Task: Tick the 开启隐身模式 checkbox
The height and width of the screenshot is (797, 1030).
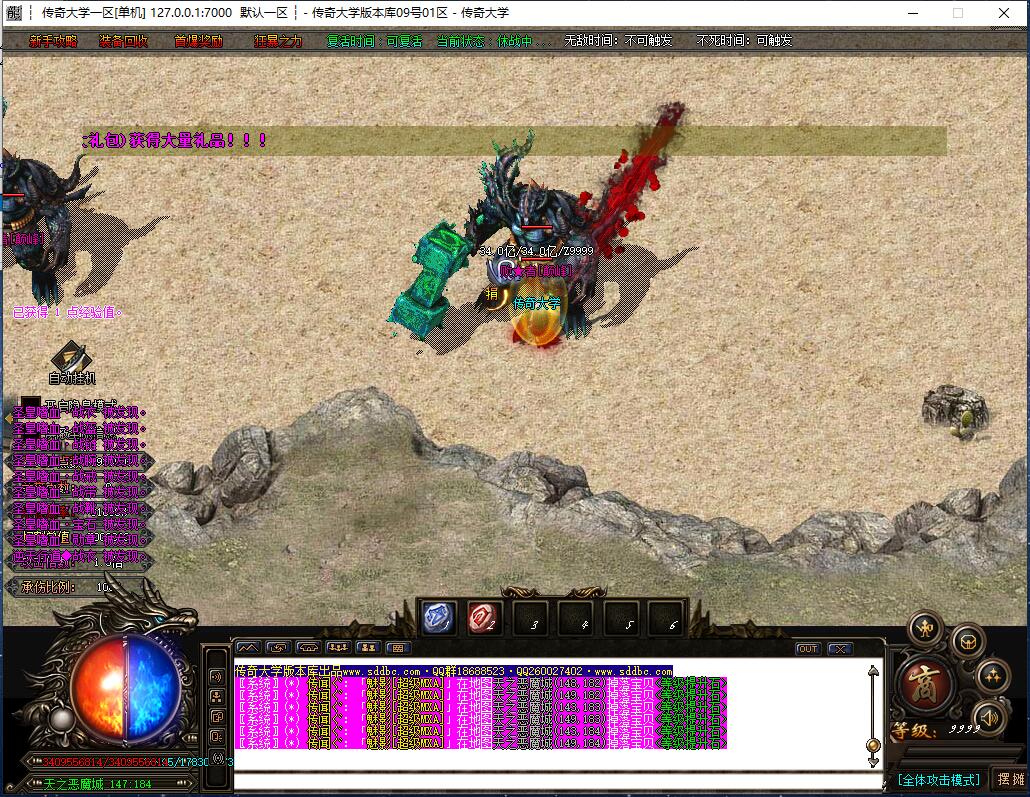Action: tap(30, 403)
